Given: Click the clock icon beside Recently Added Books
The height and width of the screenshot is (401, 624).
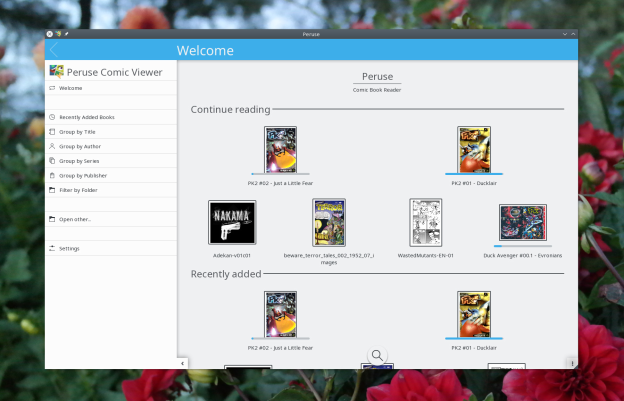Looking at the screenshot, I should 52,117.
